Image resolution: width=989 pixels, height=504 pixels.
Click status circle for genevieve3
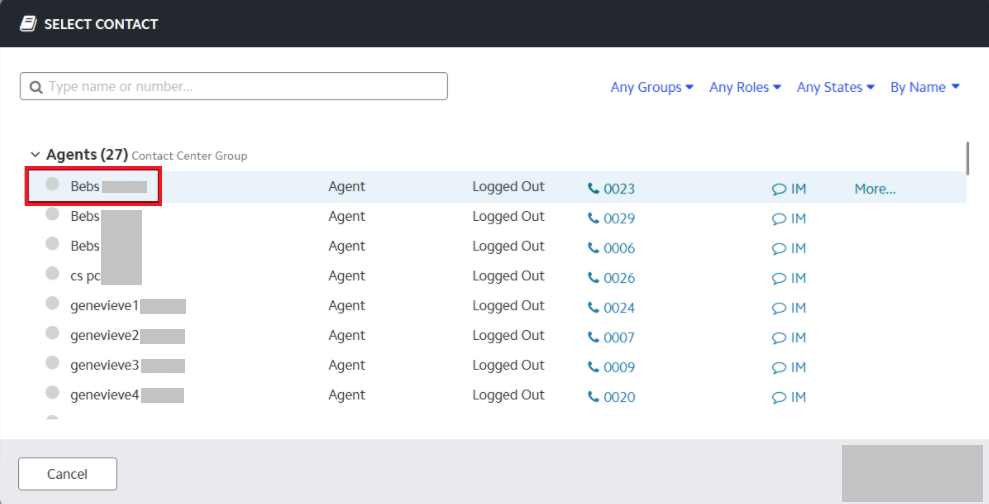point(52,362)
